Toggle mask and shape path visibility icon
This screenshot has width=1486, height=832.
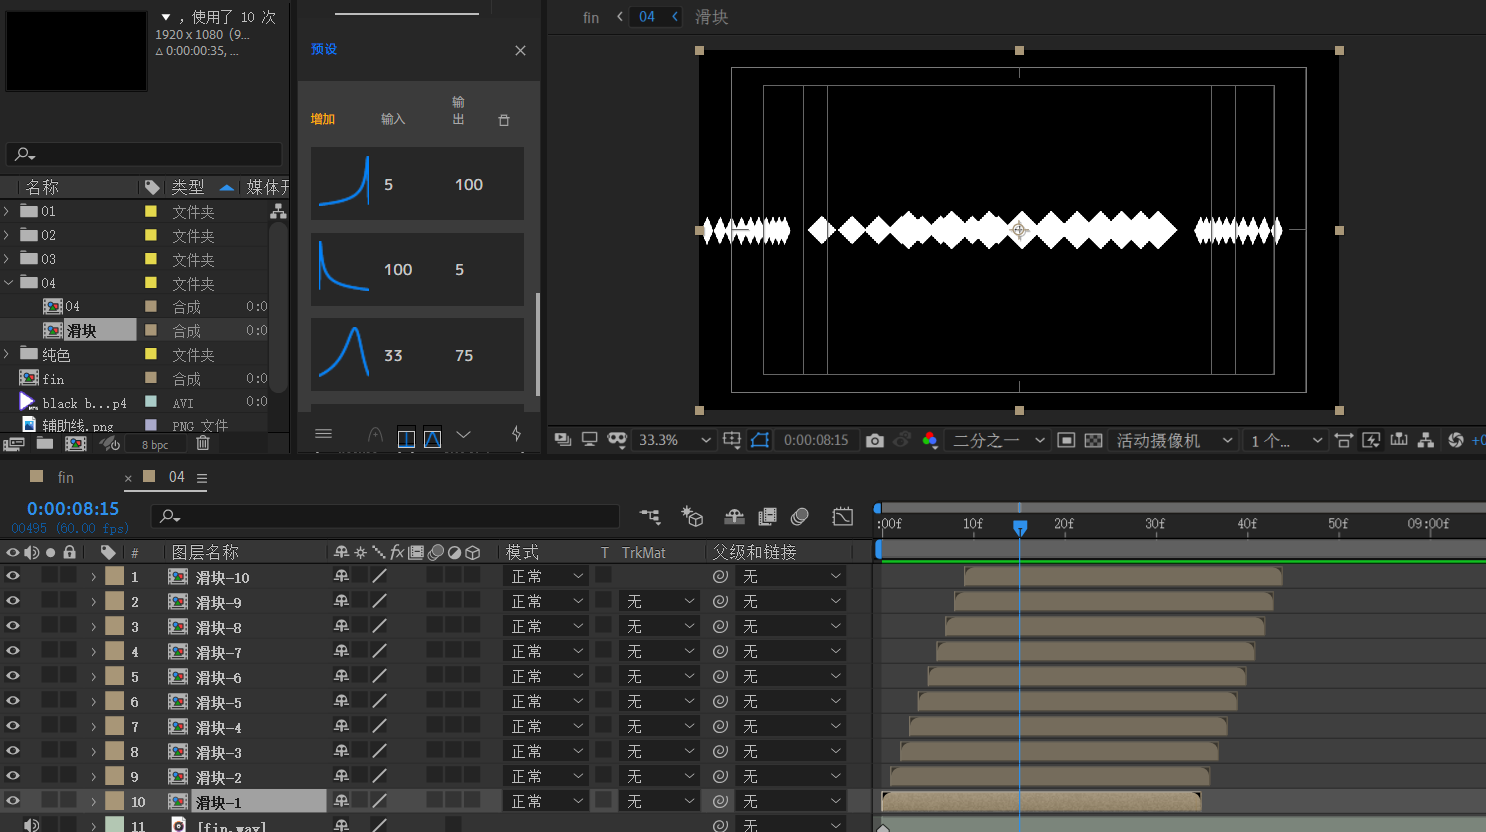click(x=760, y=440)
